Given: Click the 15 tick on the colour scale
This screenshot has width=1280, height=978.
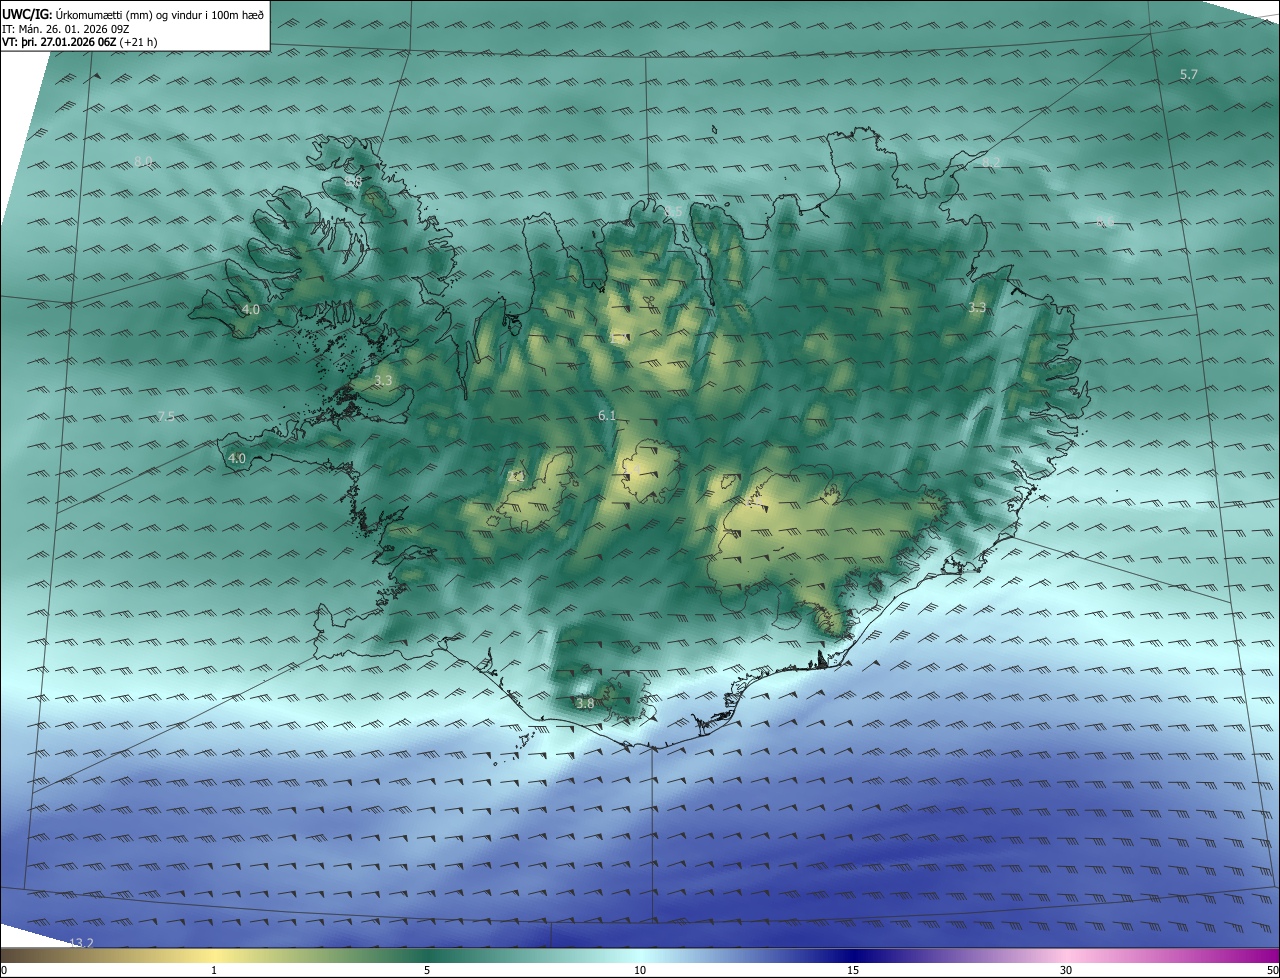Looking at the screenshot, I should pos(853,970).
